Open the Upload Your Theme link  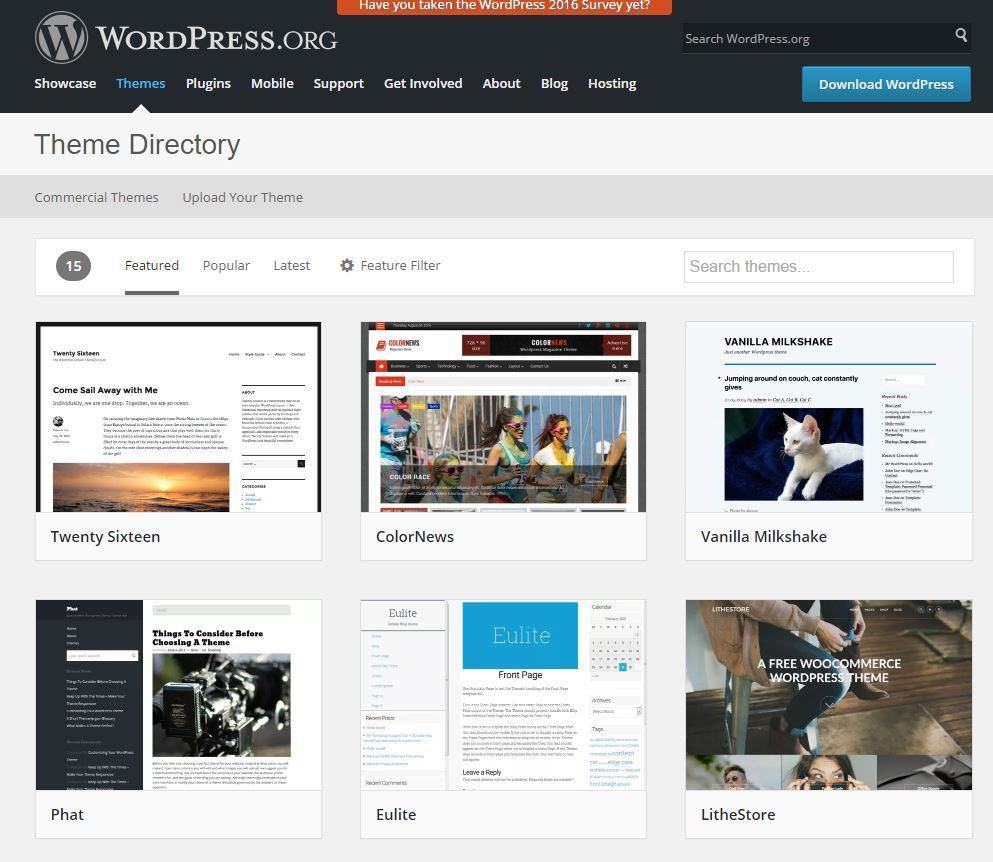point(242,197)
